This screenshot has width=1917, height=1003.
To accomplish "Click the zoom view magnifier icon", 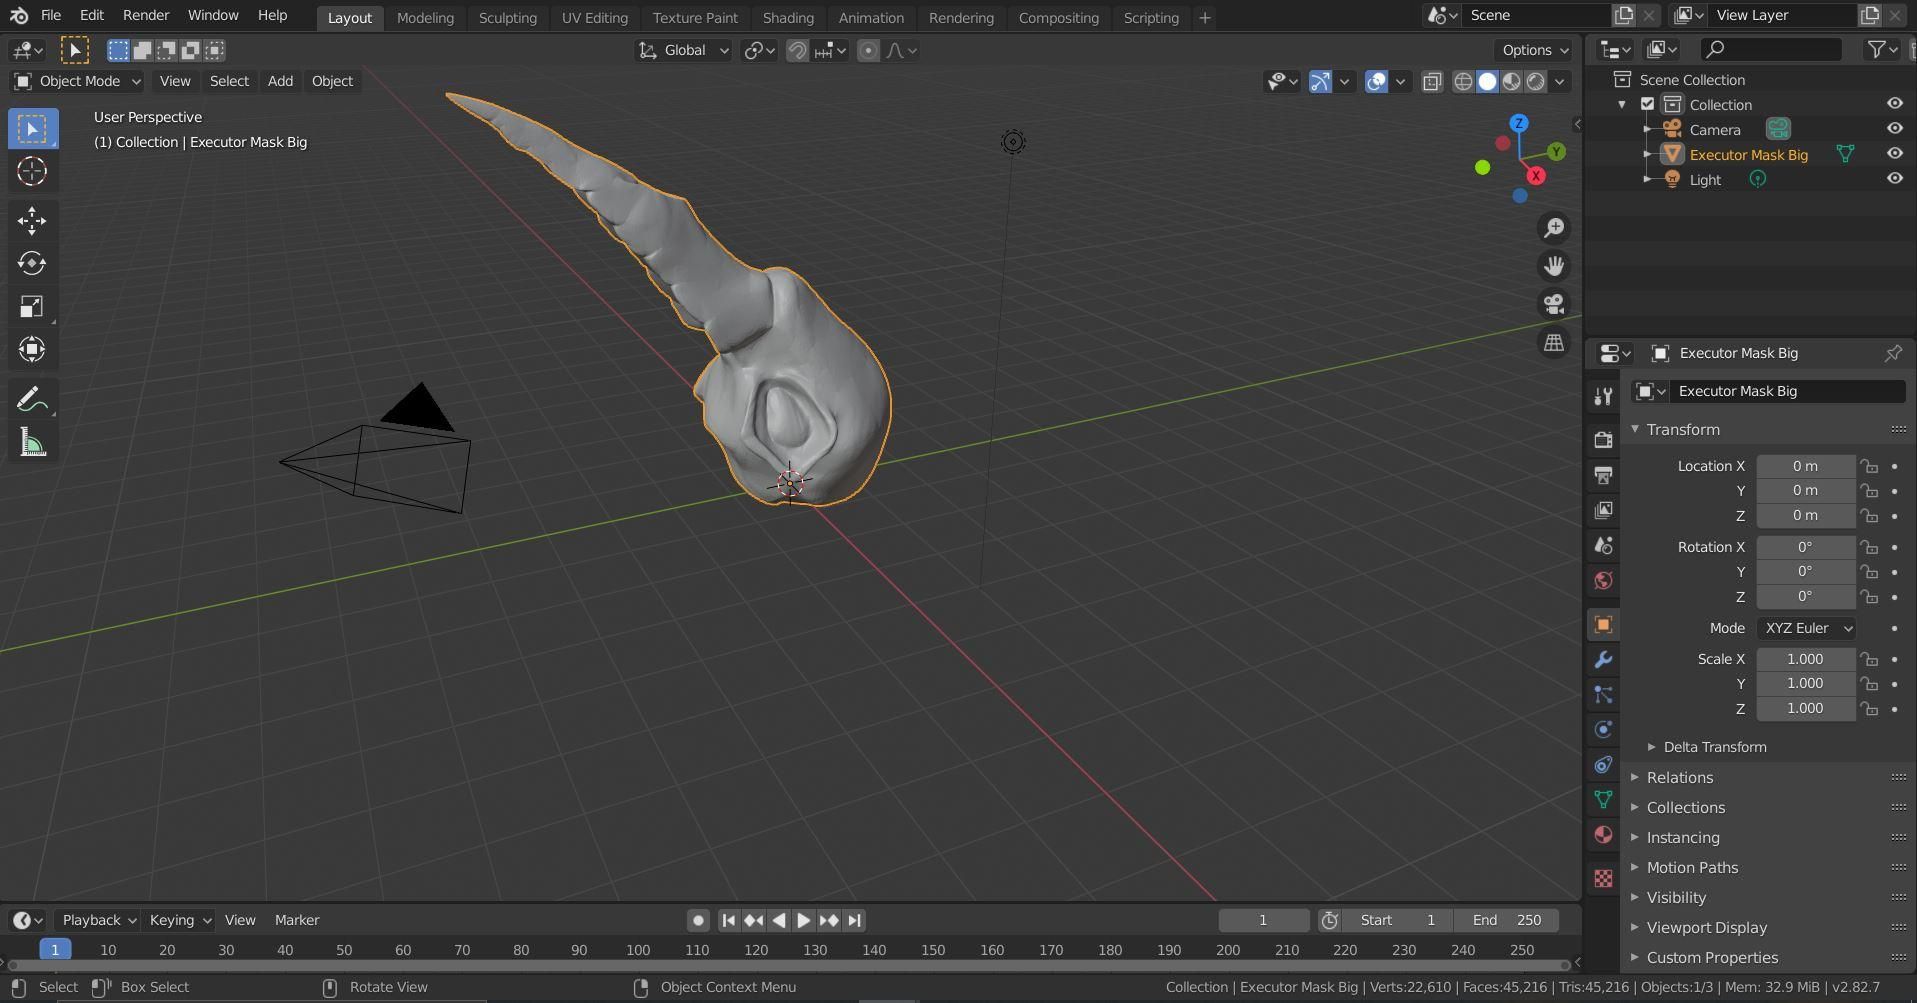I will [x=1553, y=228].
